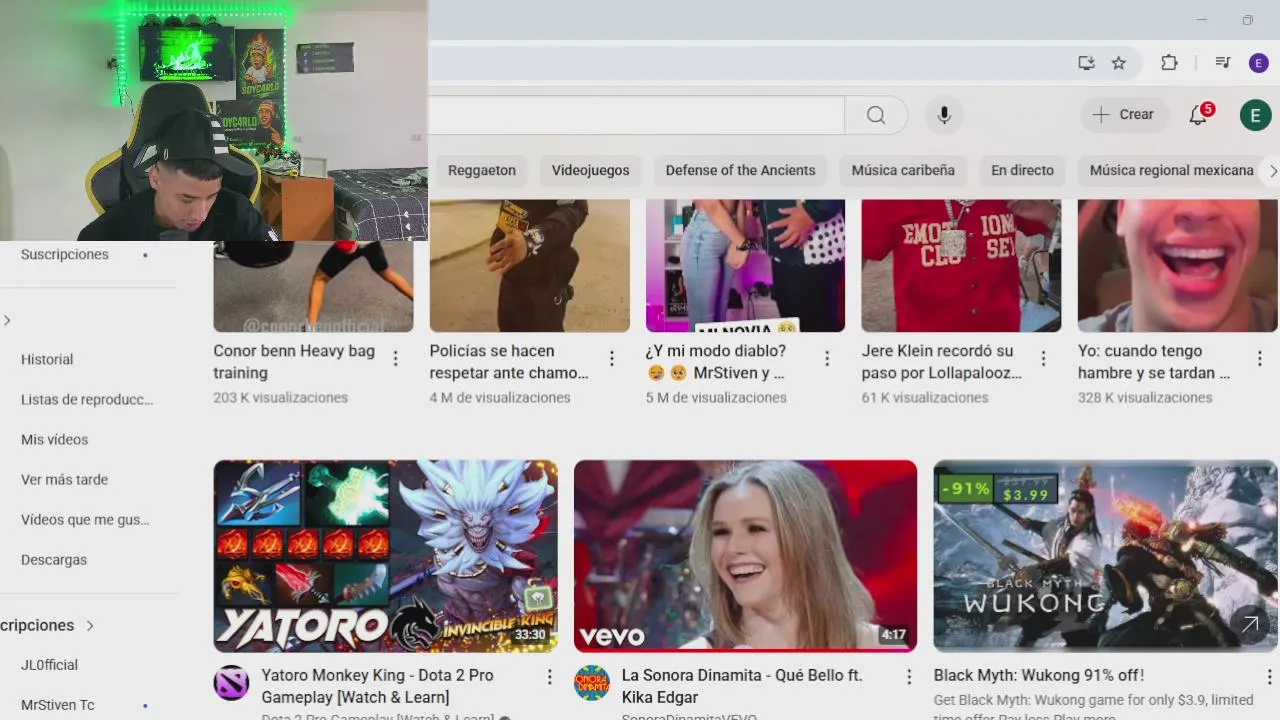This screenshot has width=1280, height=720.
Task: Open browser extensions puzzle icon
Action: (x=1169, y=63)
